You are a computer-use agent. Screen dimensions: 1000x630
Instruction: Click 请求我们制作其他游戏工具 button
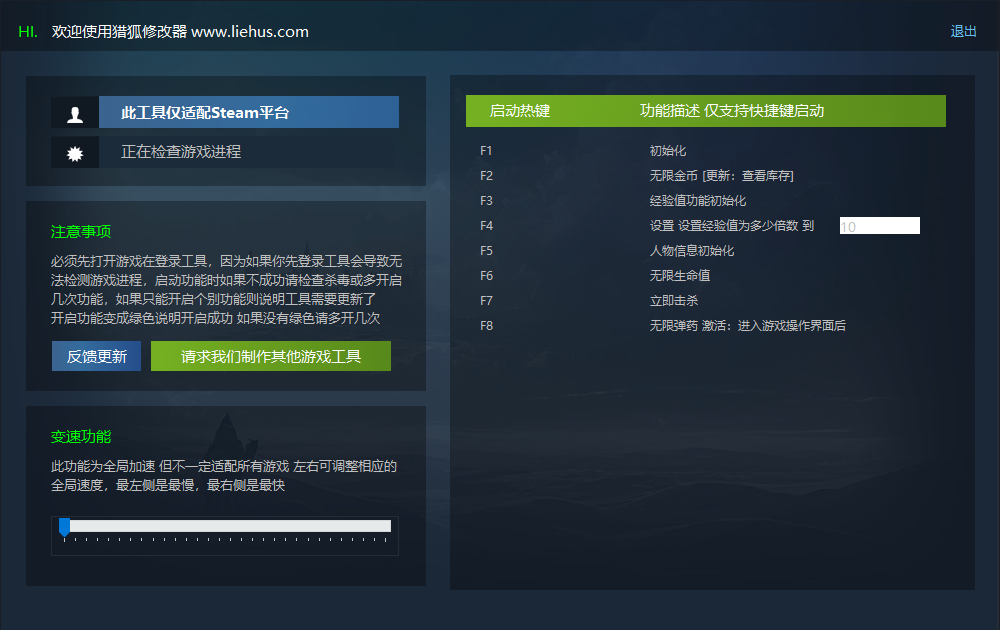pos(270,356)
